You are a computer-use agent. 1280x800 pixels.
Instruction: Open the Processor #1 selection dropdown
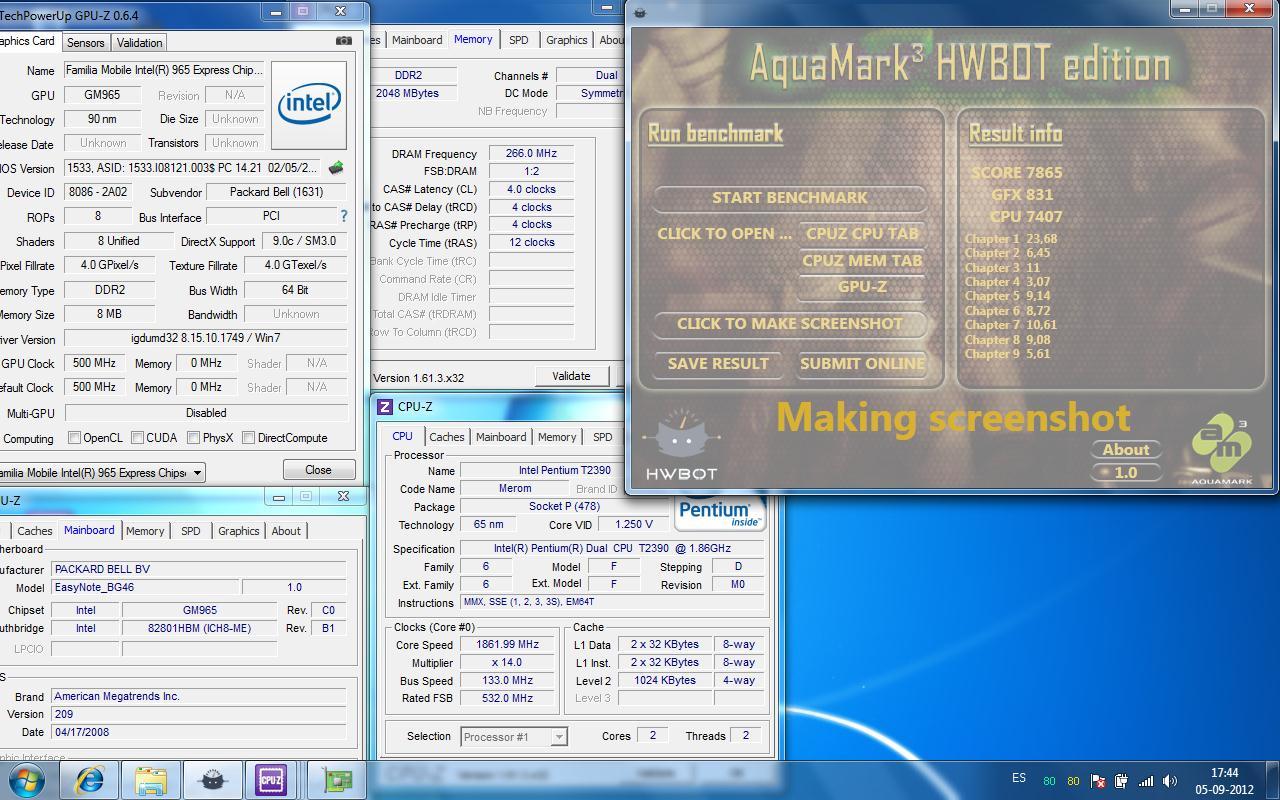tap(559, 737)
